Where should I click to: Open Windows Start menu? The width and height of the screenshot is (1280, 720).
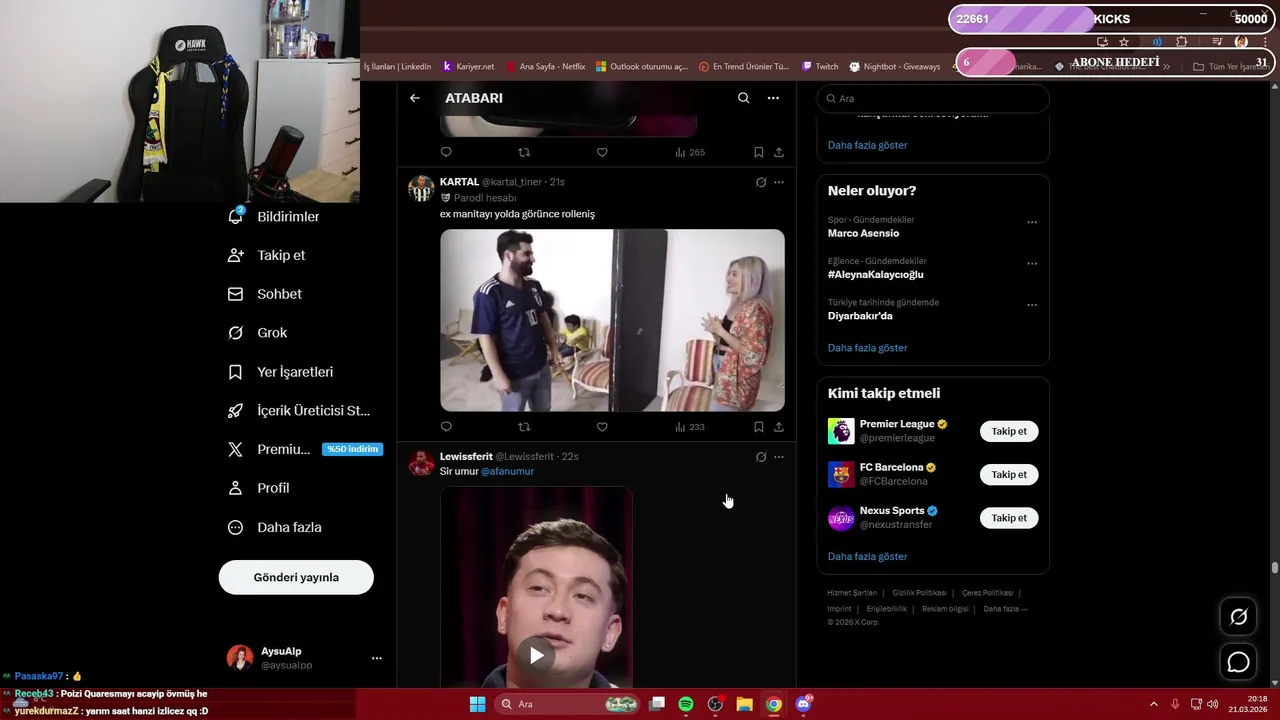pyautogui.click(x=477, y=704)
